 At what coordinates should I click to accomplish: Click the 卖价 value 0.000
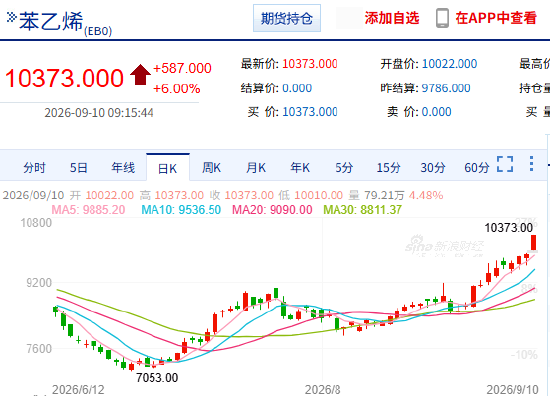point(436,112)
